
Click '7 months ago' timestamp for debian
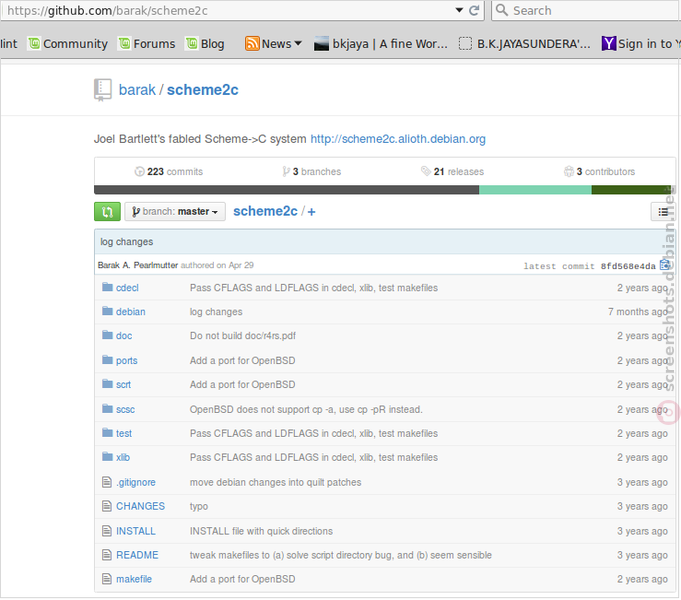638,312
